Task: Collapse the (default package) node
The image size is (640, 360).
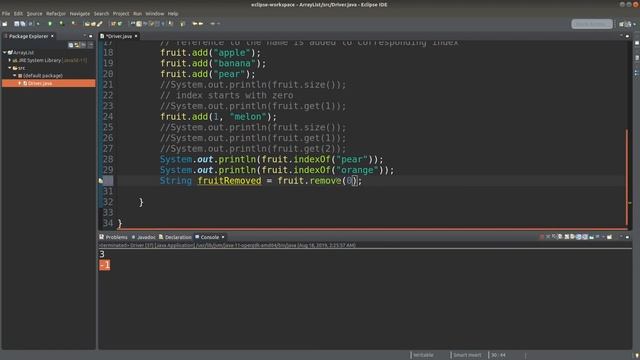Action: click(x=14, y=76)
